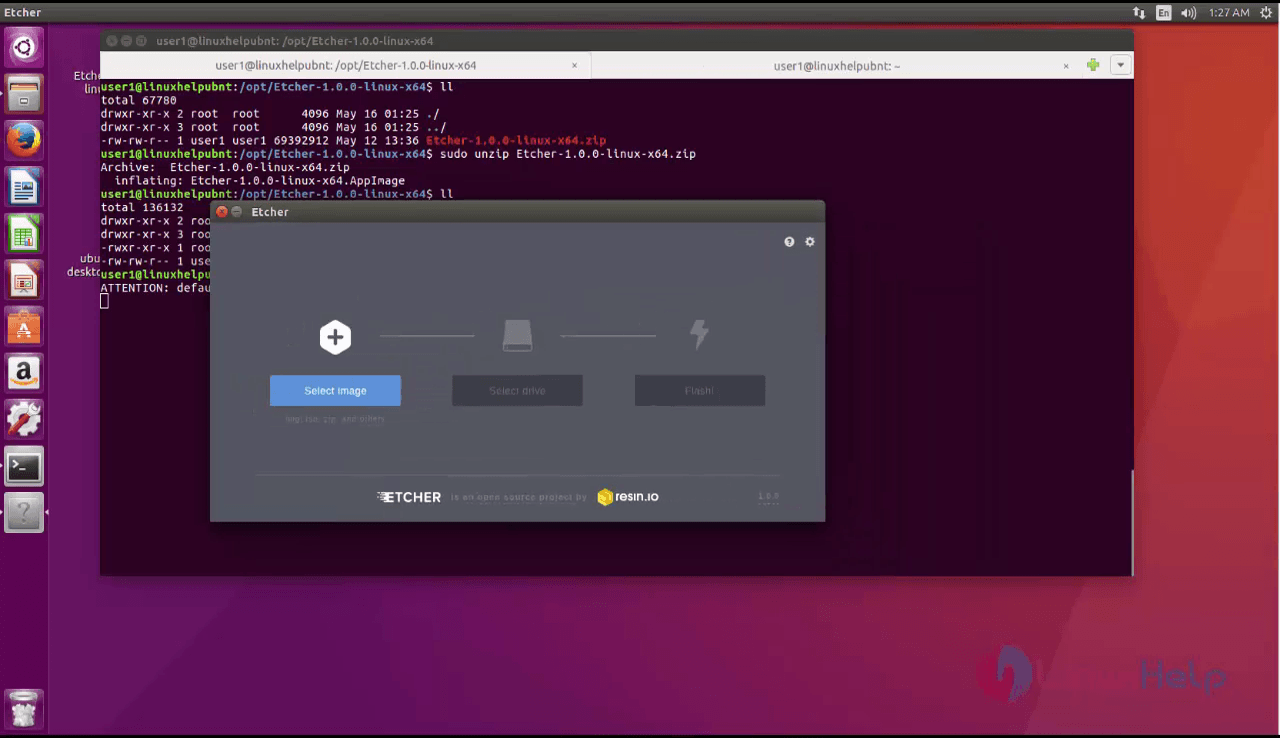
Task: Add a new terminal tab with green plus
Action: click(1093, 65)
